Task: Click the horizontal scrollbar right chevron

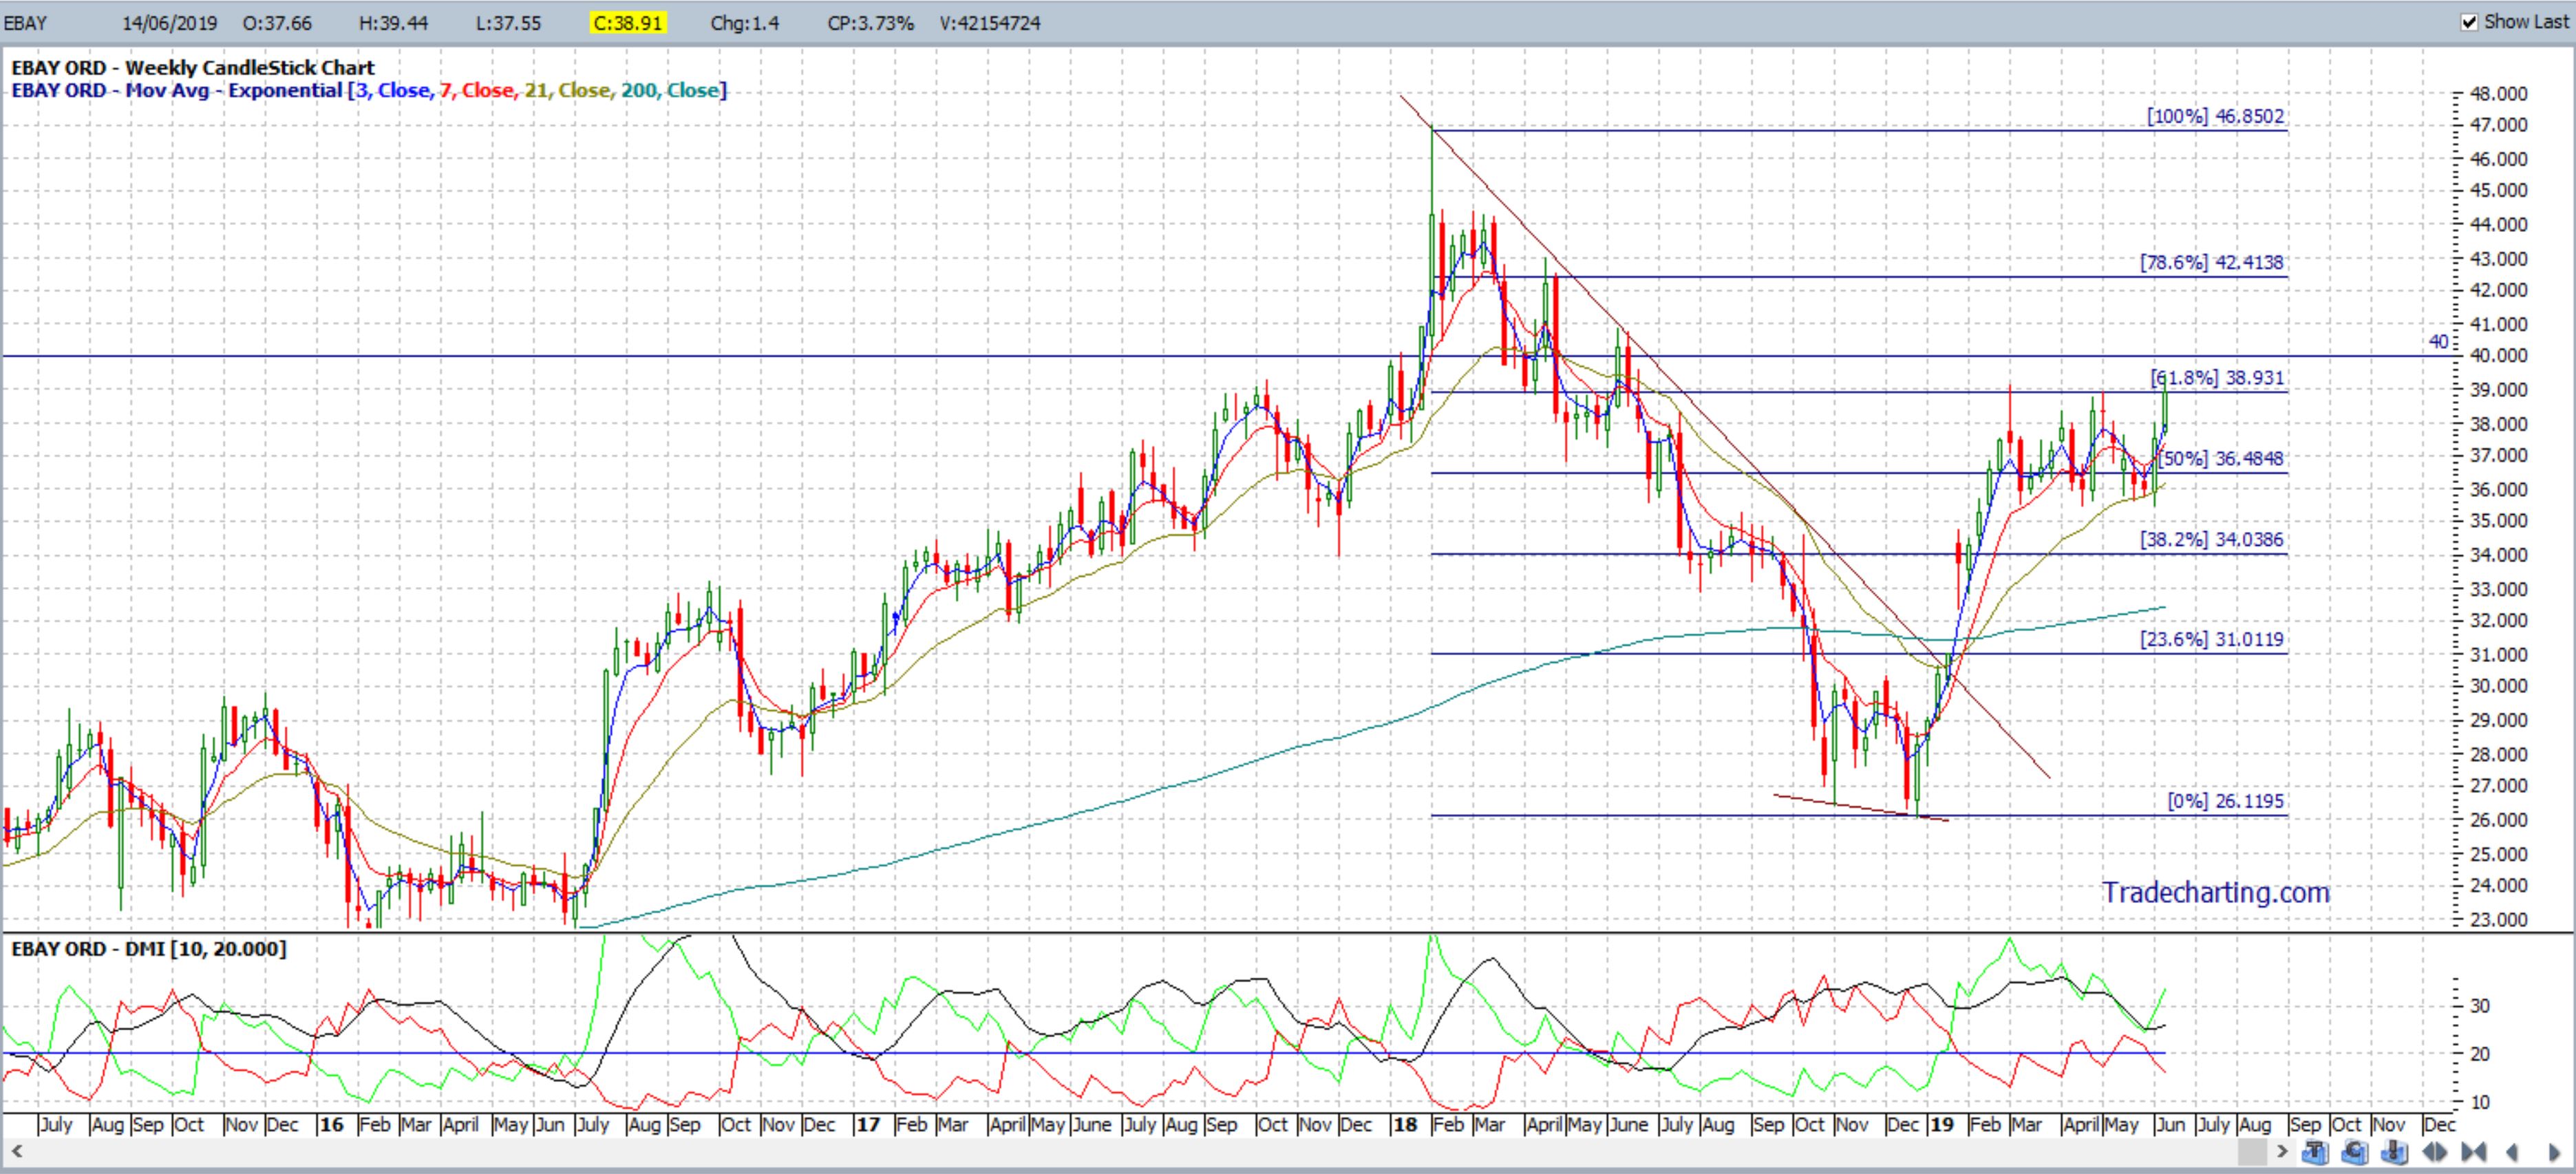Action: point(2283,1151)
